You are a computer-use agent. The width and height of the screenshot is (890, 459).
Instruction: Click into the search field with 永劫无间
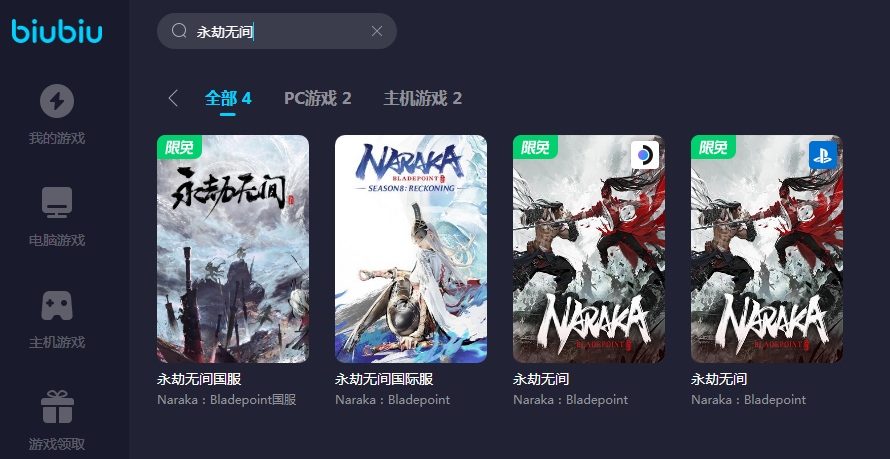pos(276,31)
